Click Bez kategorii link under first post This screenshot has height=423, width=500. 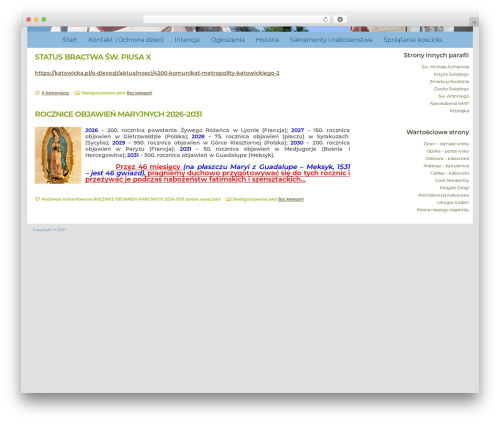coord(139,93)
